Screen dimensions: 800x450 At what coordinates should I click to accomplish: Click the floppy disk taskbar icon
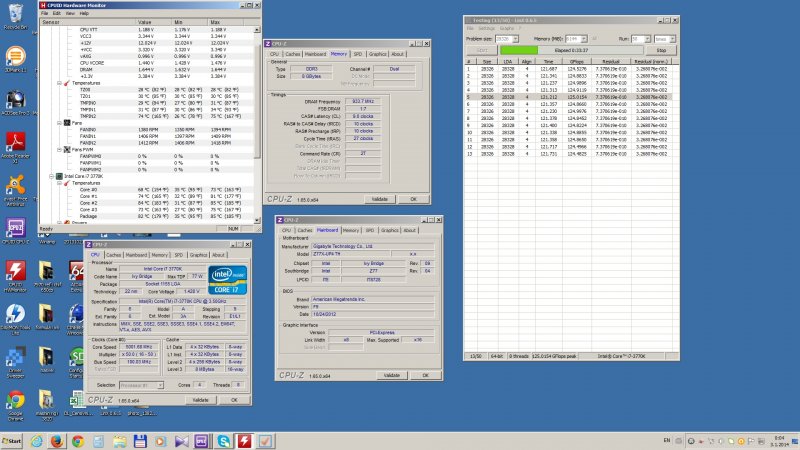point(140,441)
